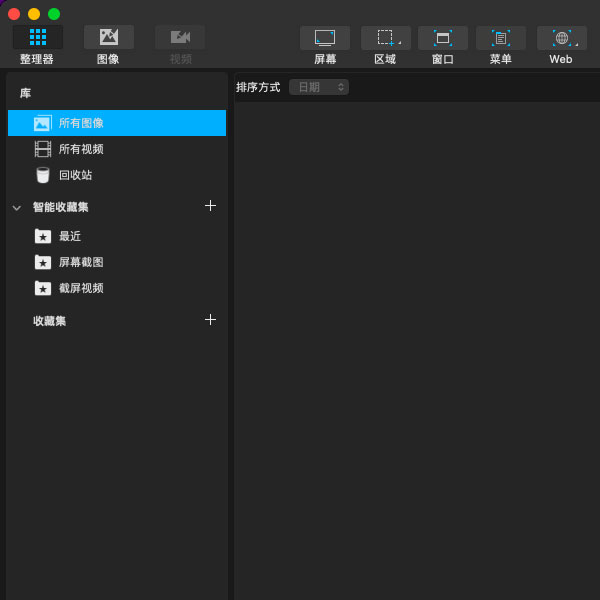
Task: Select 所有视频 in the library
Action: 117,149
